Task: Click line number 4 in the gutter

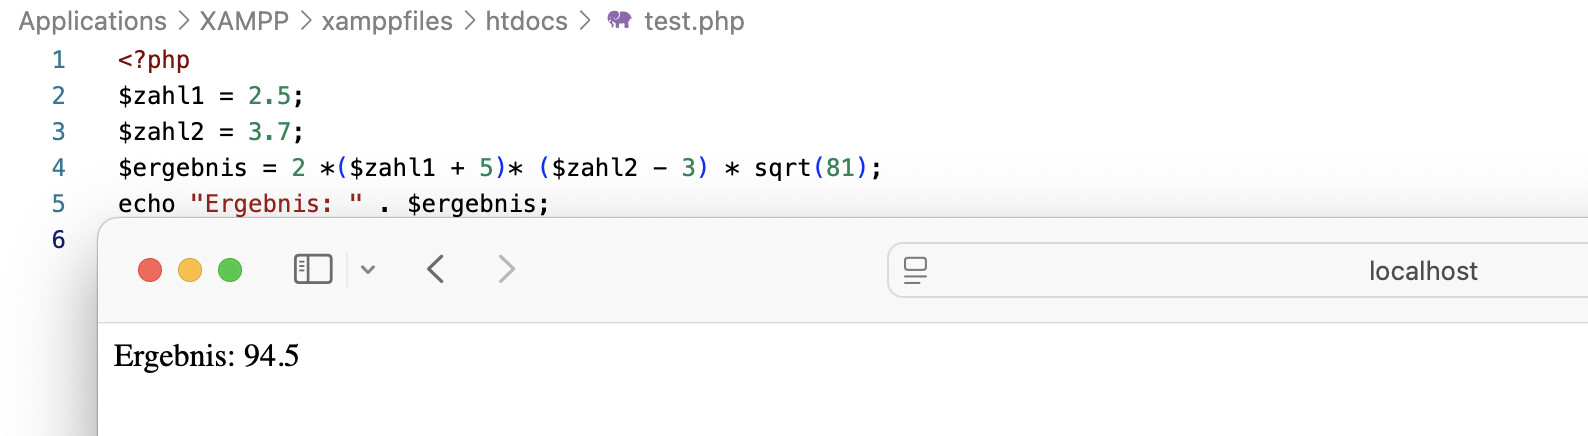Action: point(59,168)
